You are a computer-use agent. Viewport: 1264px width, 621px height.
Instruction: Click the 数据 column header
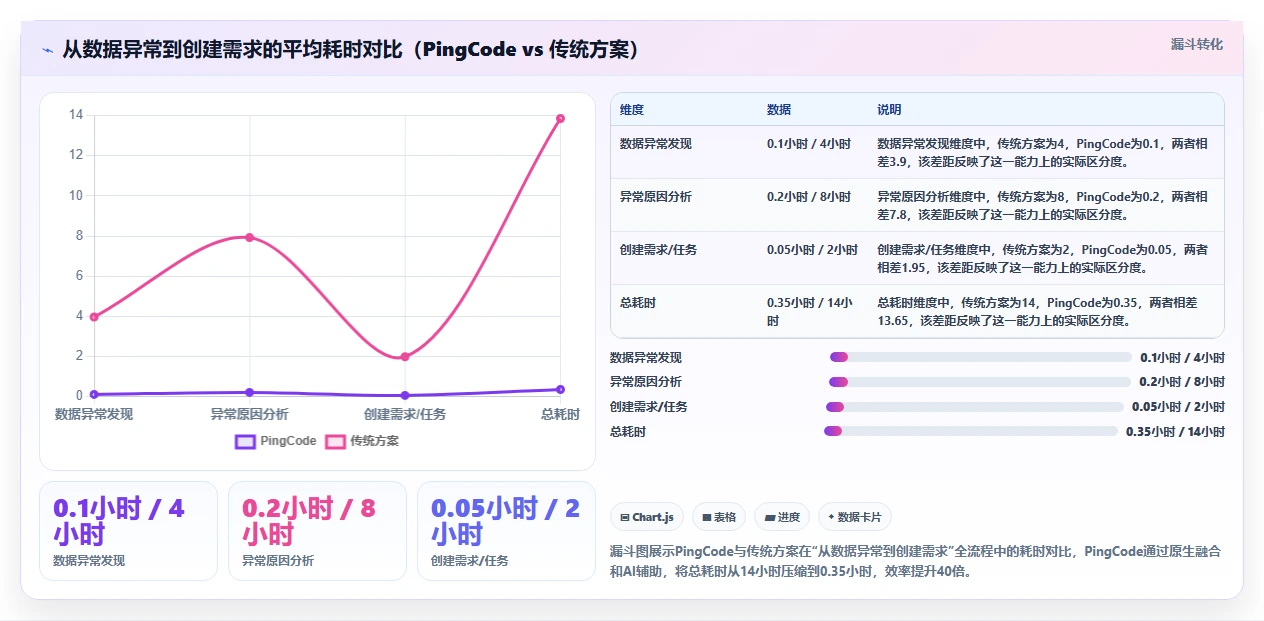coord(779,109)
